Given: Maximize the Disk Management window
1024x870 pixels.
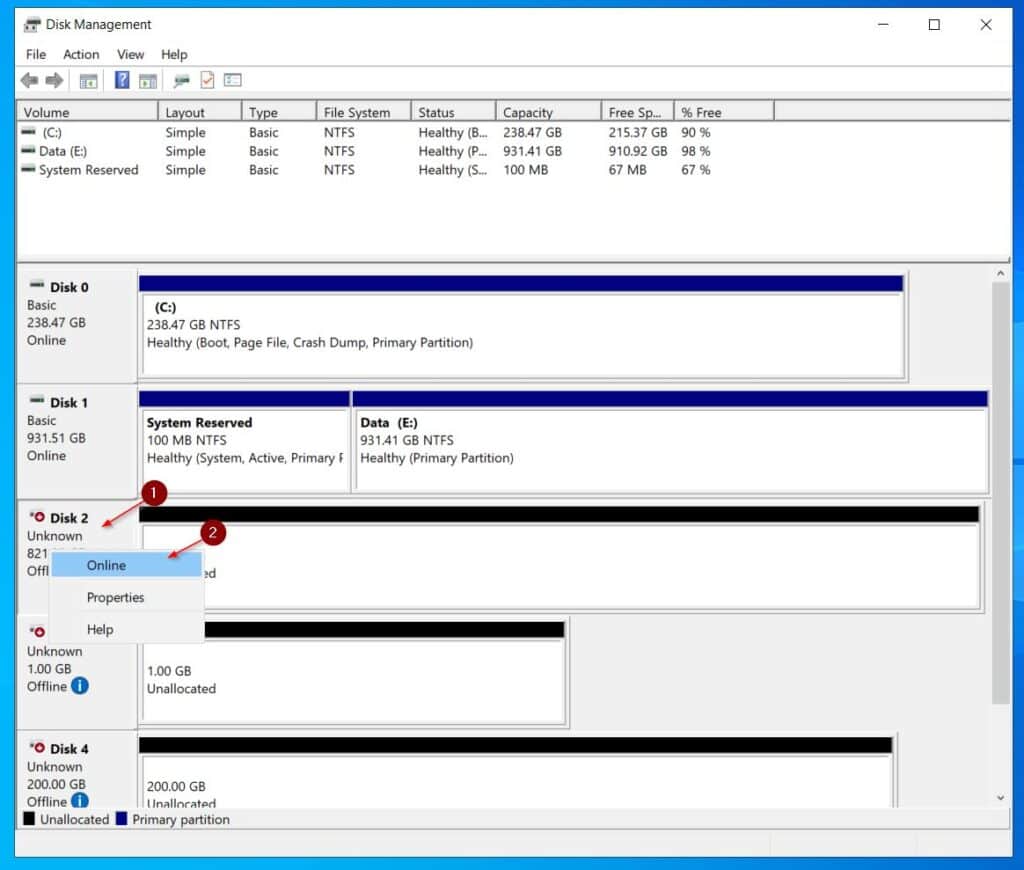Looking at the screenshot, I should click(x=934, y=25).
